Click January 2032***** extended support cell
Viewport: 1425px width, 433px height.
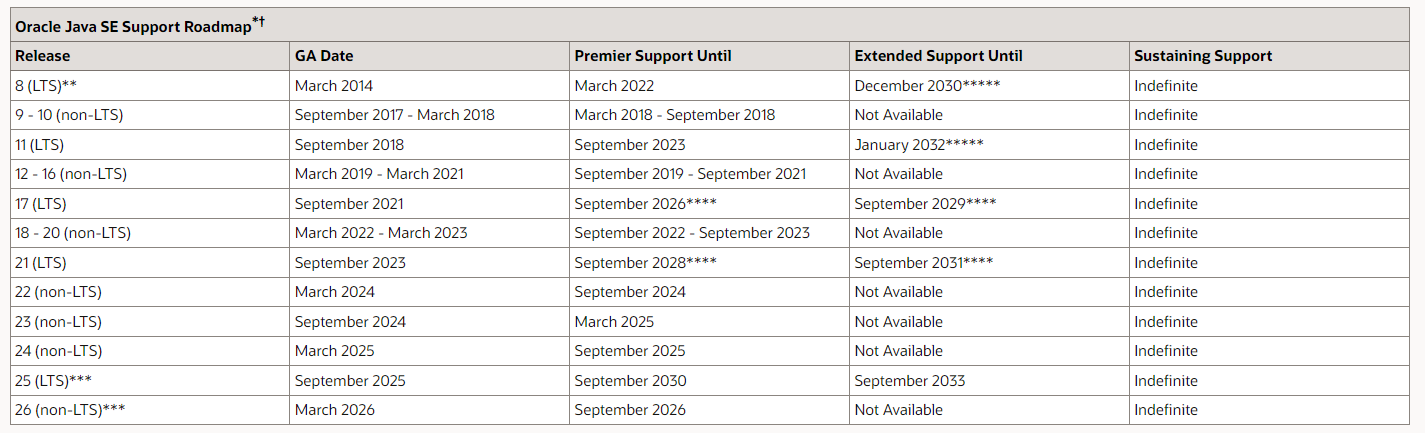tap(919, 145)
